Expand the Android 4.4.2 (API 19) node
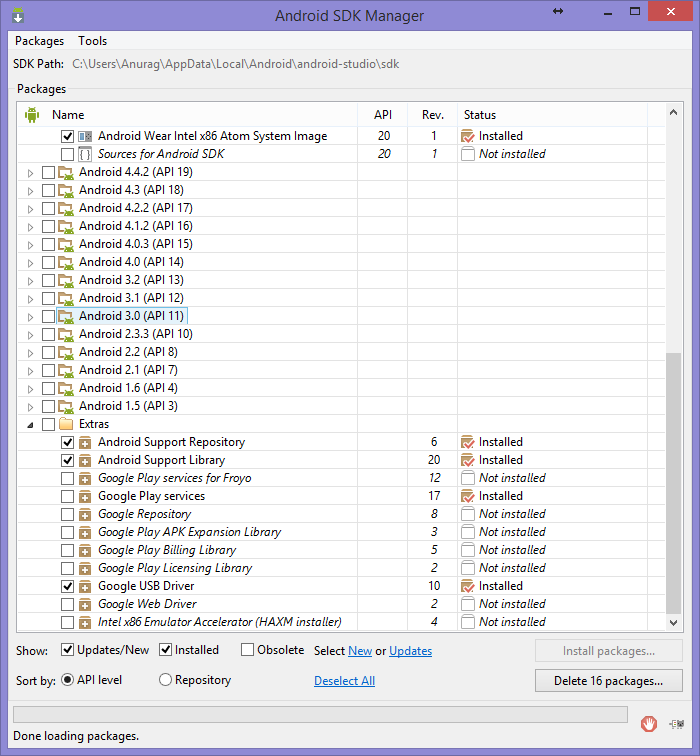Viewport: 700px width, 756px height. point(30,173)
